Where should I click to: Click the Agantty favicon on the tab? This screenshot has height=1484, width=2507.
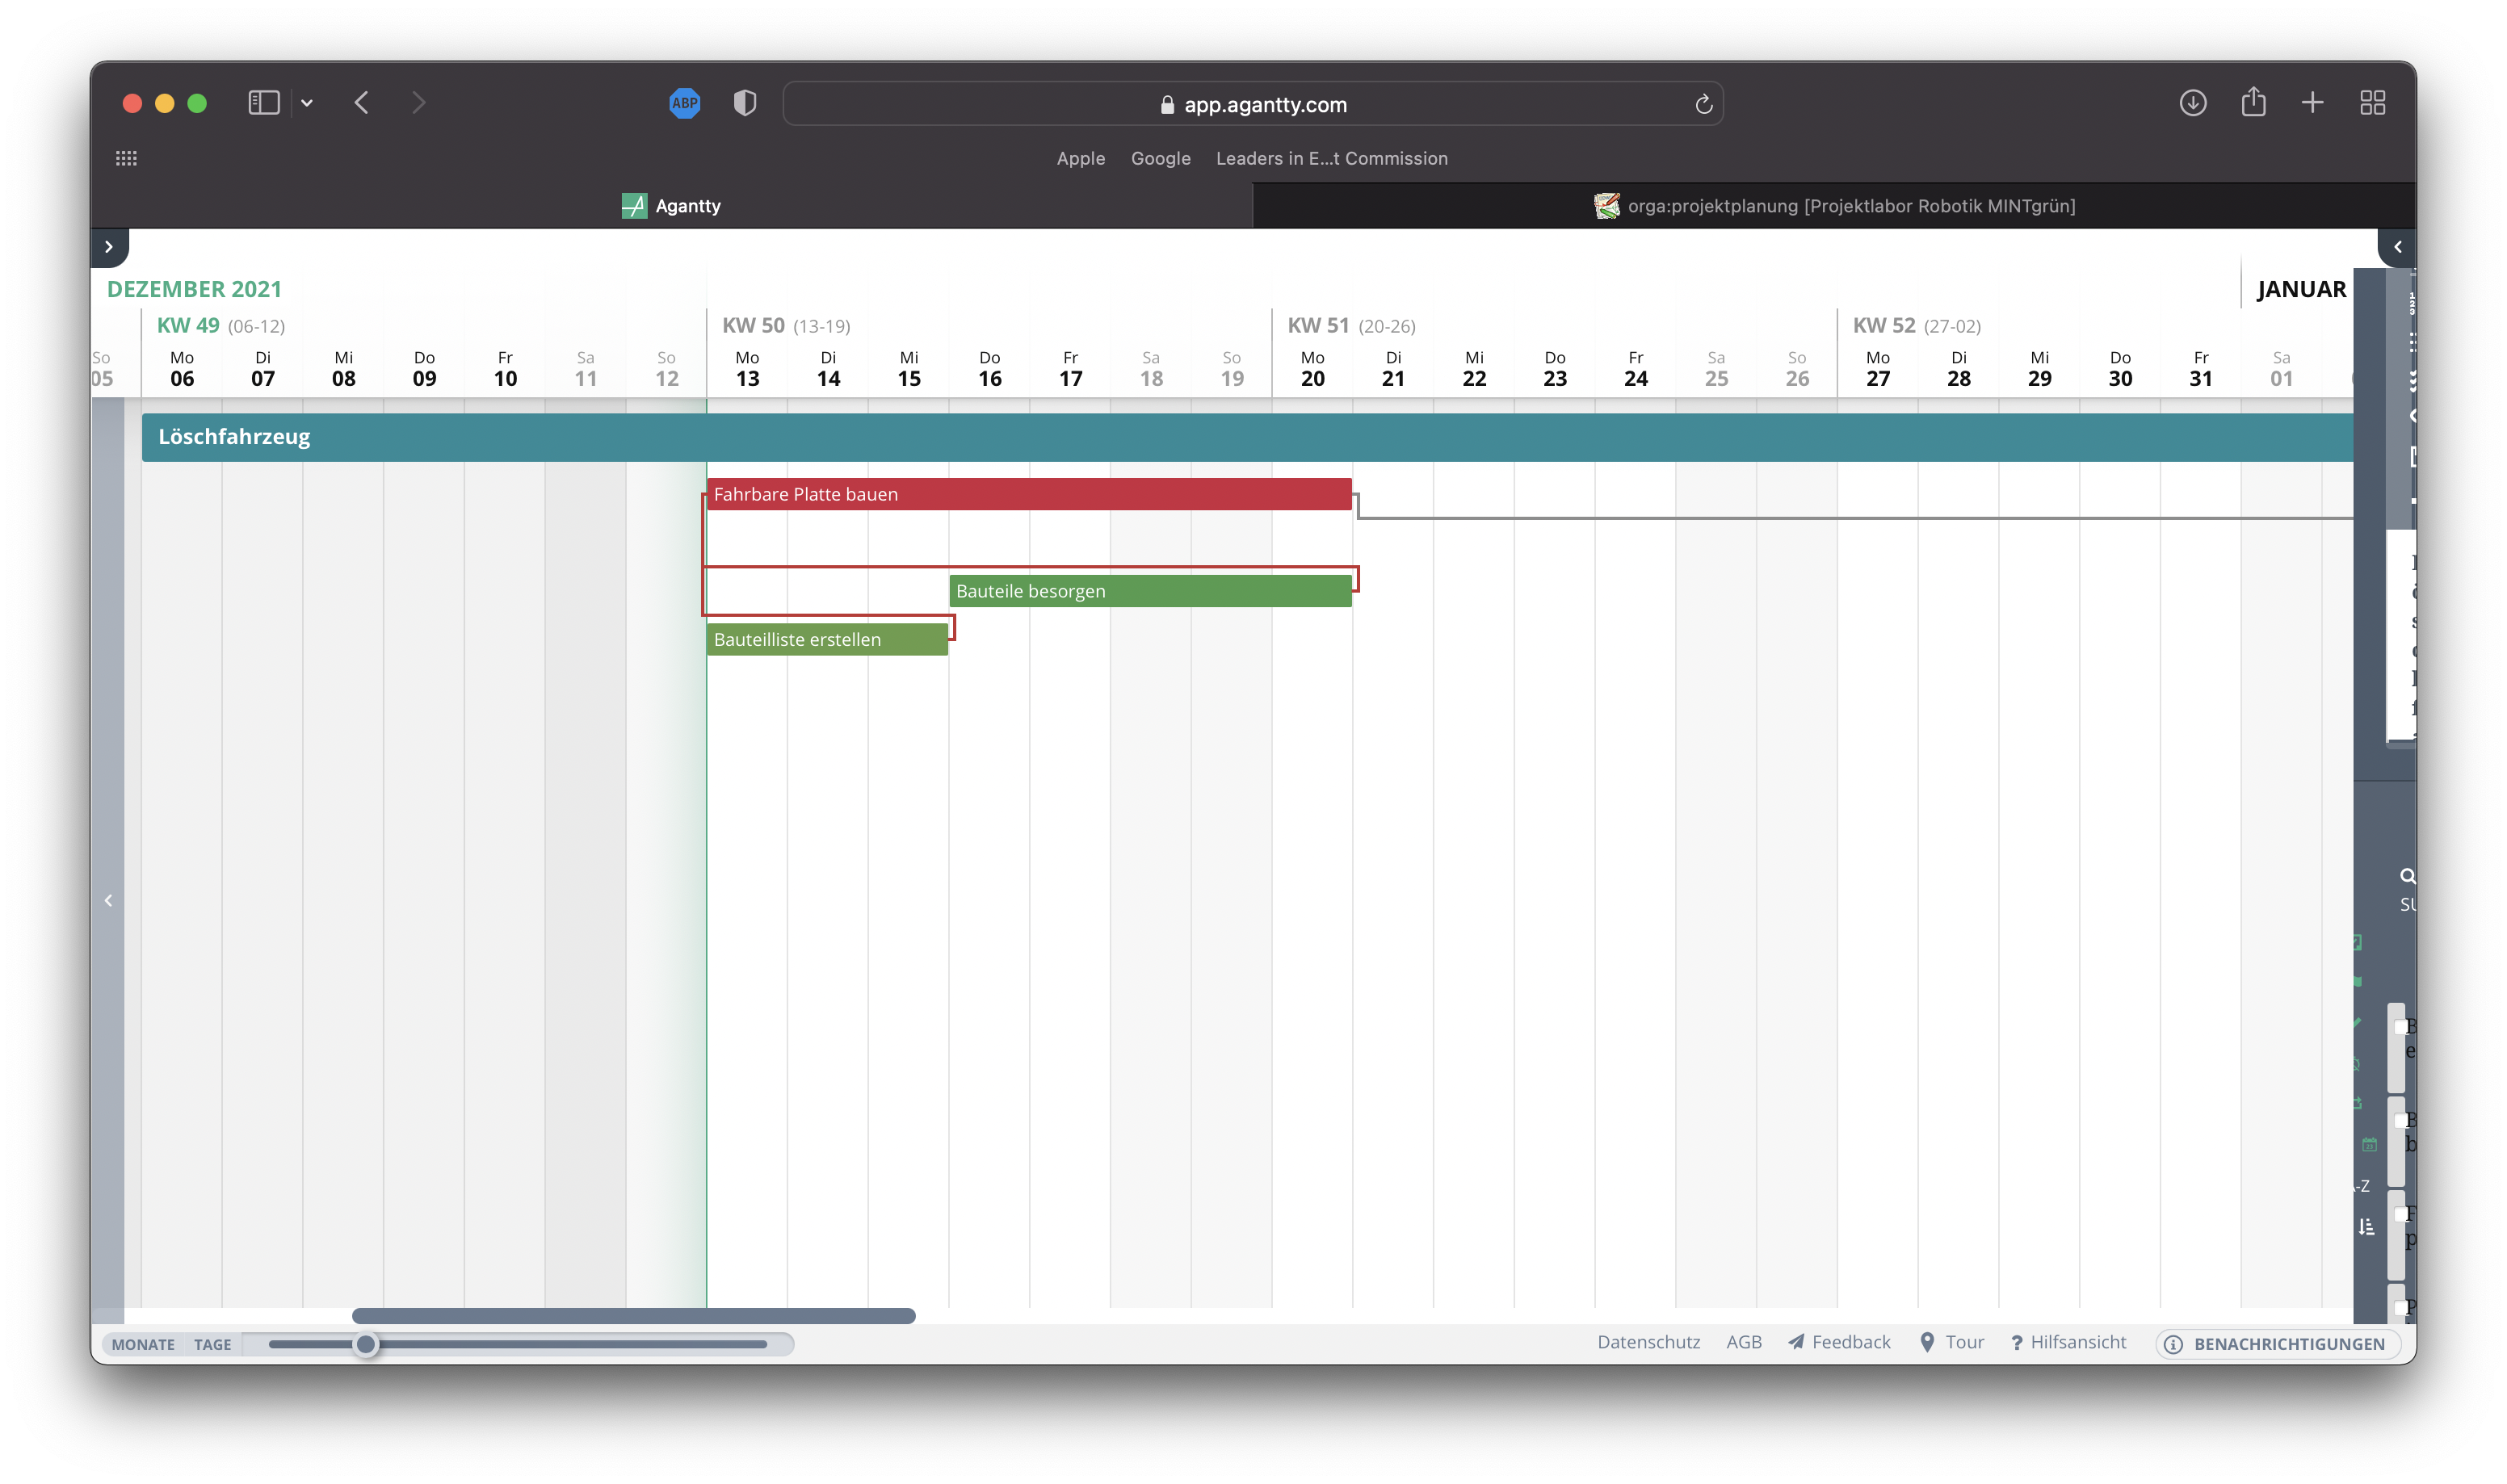click(634, 206)
